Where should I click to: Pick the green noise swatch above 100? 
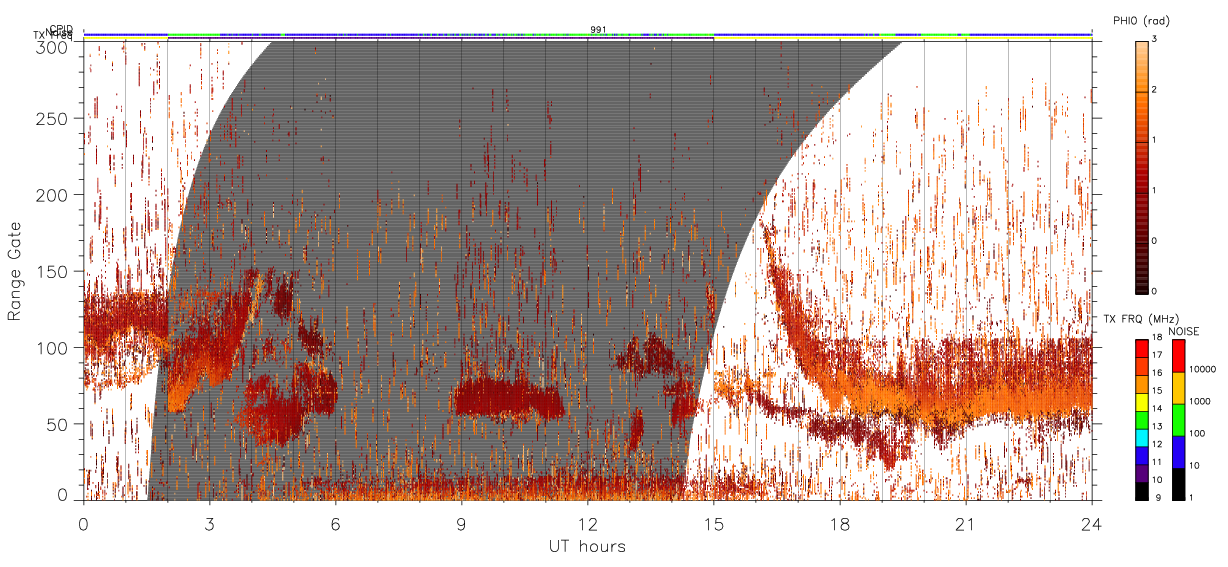click(x=1178, y=420)
